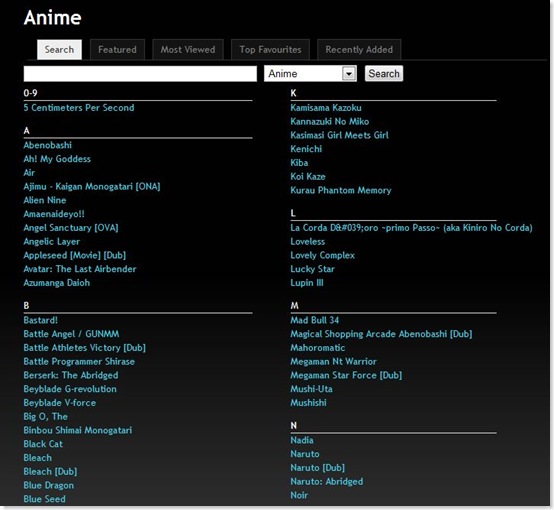Open Naruto [Dub] link
The image size is (554, 510).
tap(318, 468)
